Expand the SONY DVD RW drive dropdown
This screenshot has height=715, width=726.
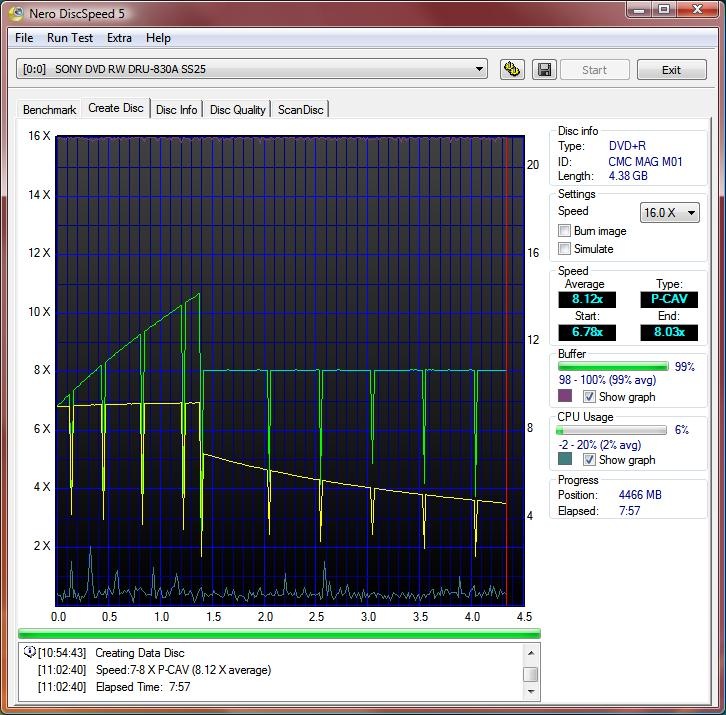click(x=480, y=70)
